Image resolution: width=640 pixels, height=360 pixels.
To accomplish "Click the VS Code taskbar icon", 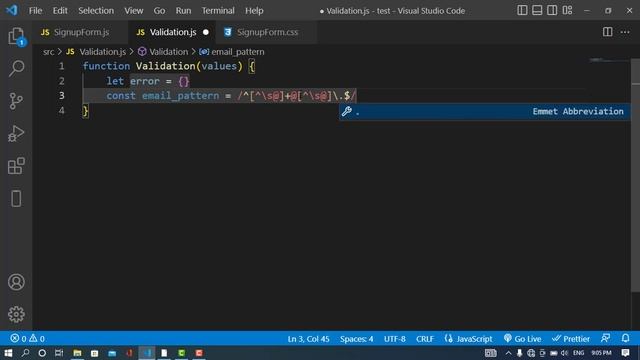I will tap(147, 353).
